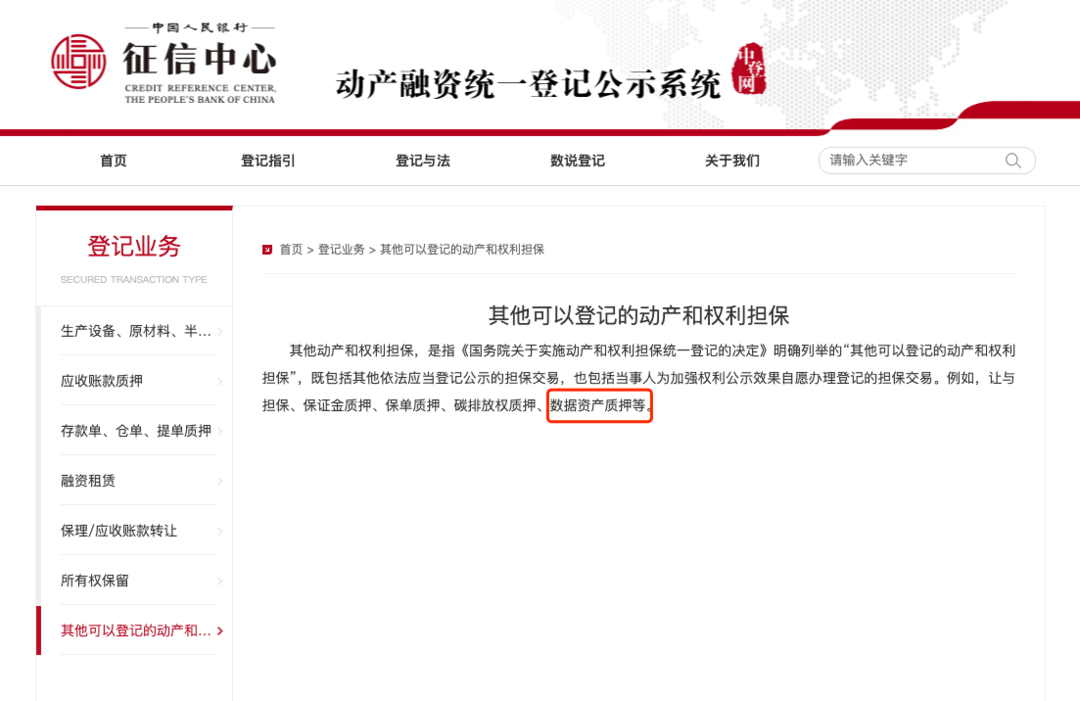Image resolution: width=1080 pixels, height=701 pixels.
Task: Select 融资租赁 in the sidebar
Action: [88, 481]
